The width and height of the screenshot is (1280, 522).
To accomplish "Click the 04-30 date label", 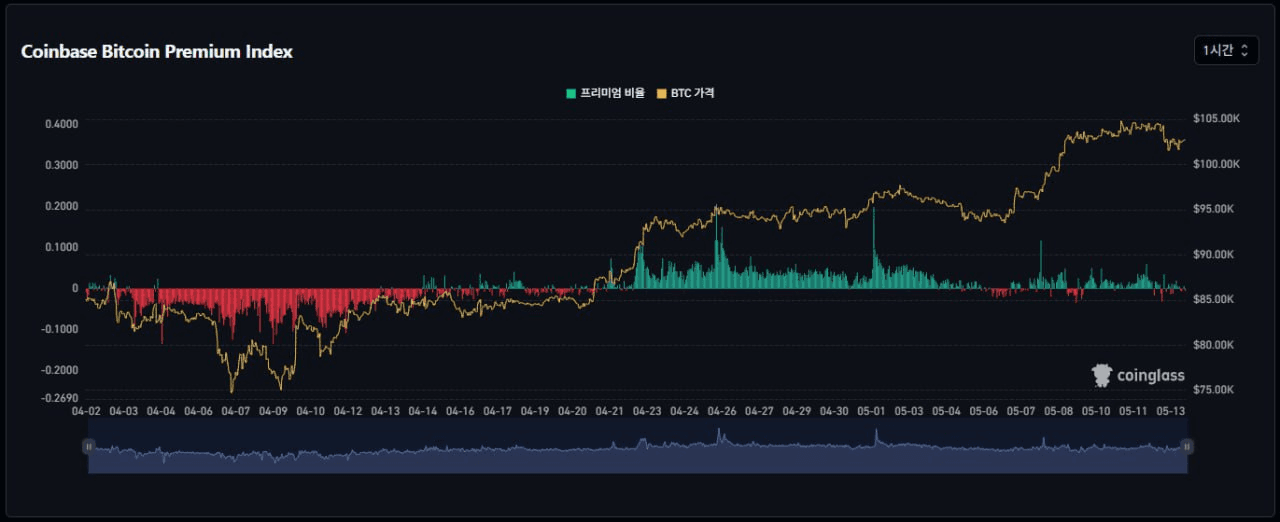I will pyautogui.click(x=834, y=411).
